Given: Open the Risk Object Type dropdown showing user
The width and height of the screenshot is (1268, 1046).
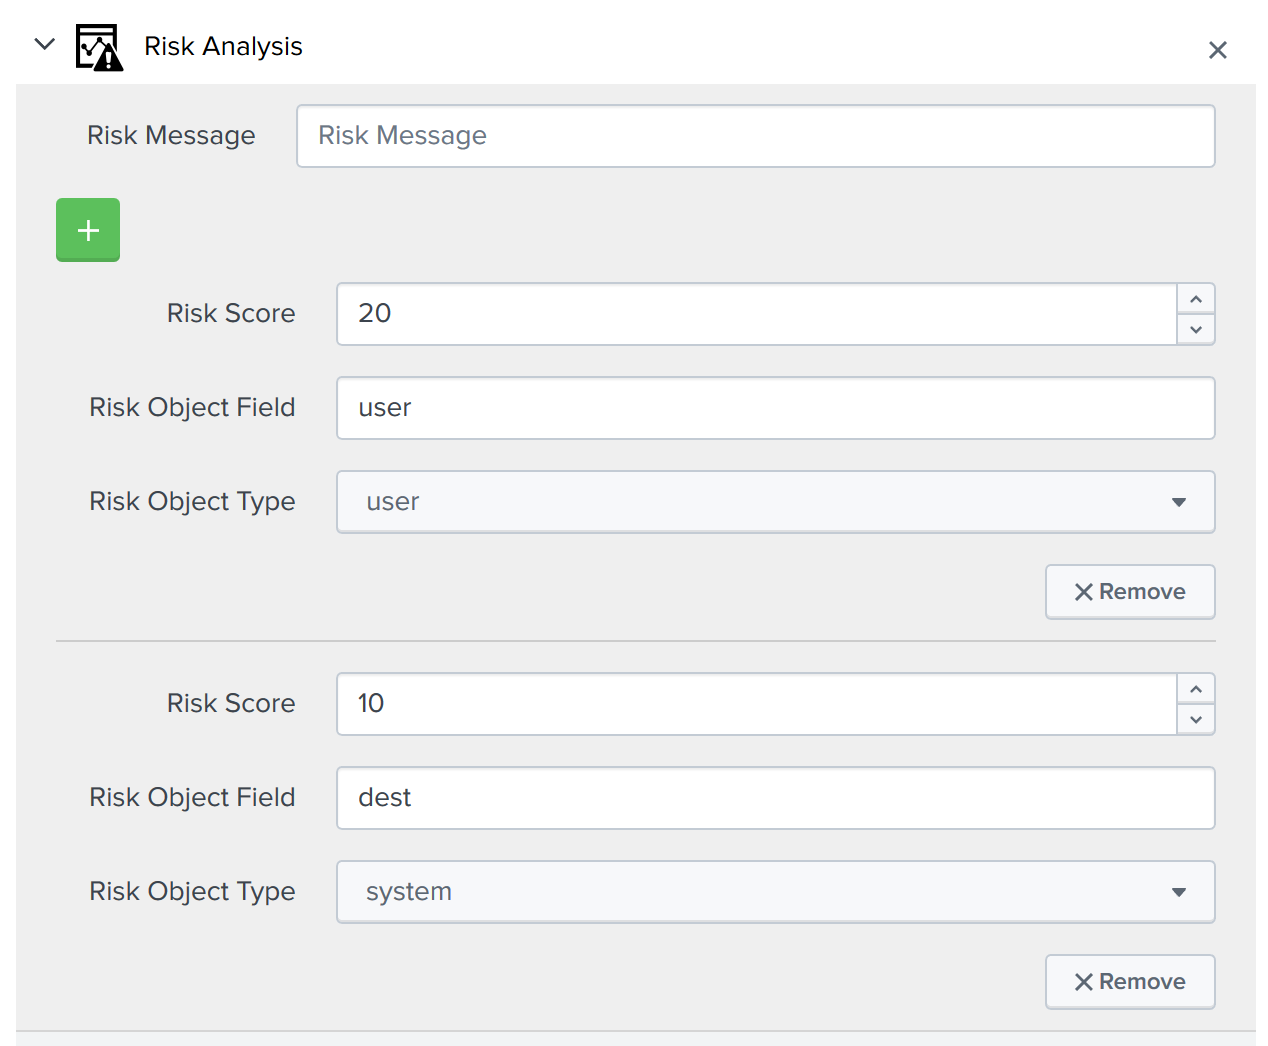Looking at the screenshot, I should pyautogui.click(x=775, y=502).
